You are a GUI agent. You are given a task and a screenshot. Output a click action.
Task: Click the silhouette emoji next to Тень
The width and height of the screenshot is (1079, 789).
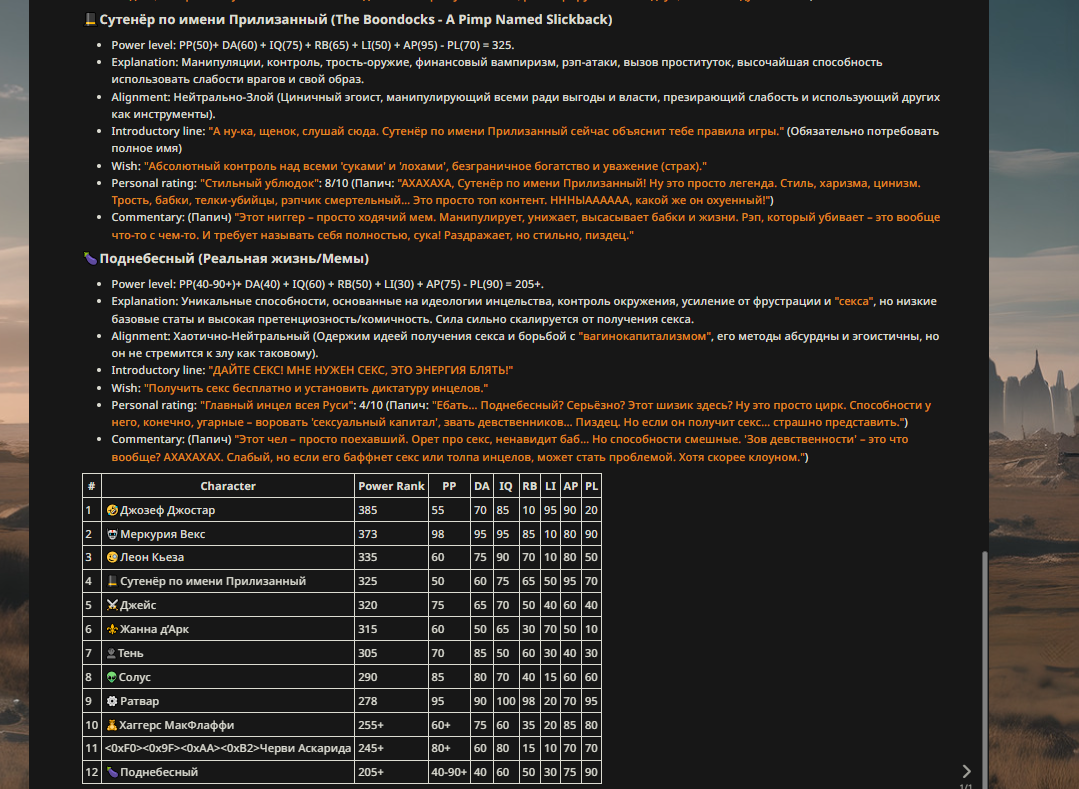point(111,653)
